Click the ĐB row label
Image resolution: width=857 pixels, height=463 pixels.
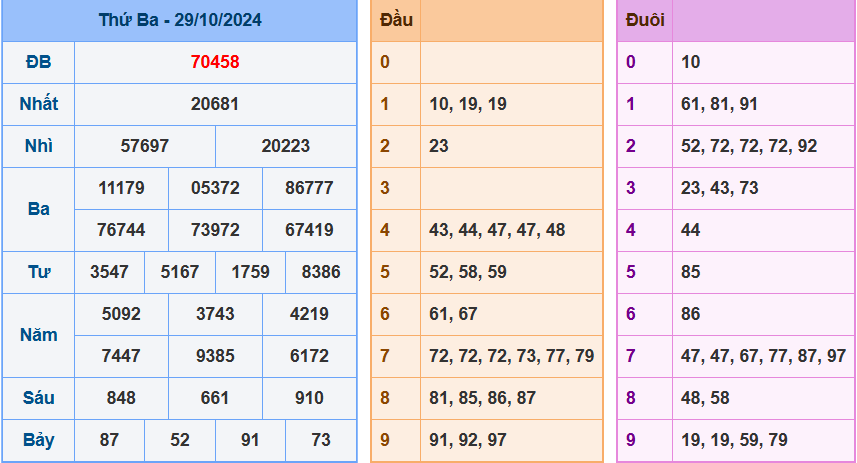38,62
